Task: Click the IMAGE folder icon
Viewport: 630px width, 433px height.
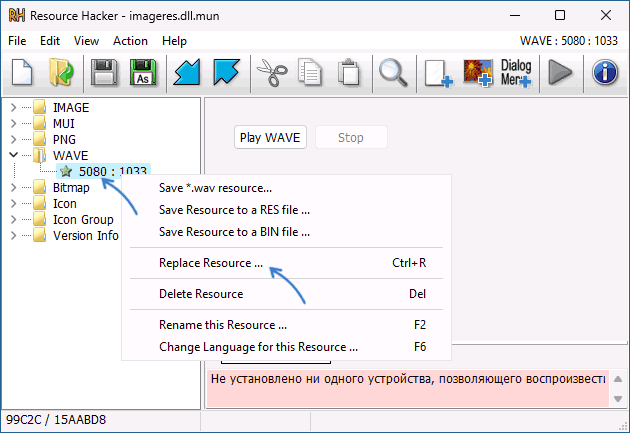Action: click(x=39, y=107)
